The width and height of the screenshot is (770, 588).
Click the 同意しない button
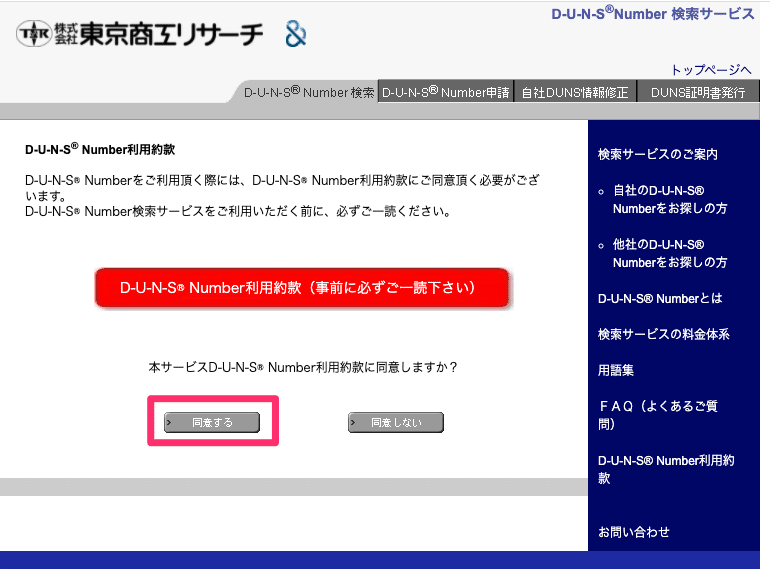(x=396, y=422)
